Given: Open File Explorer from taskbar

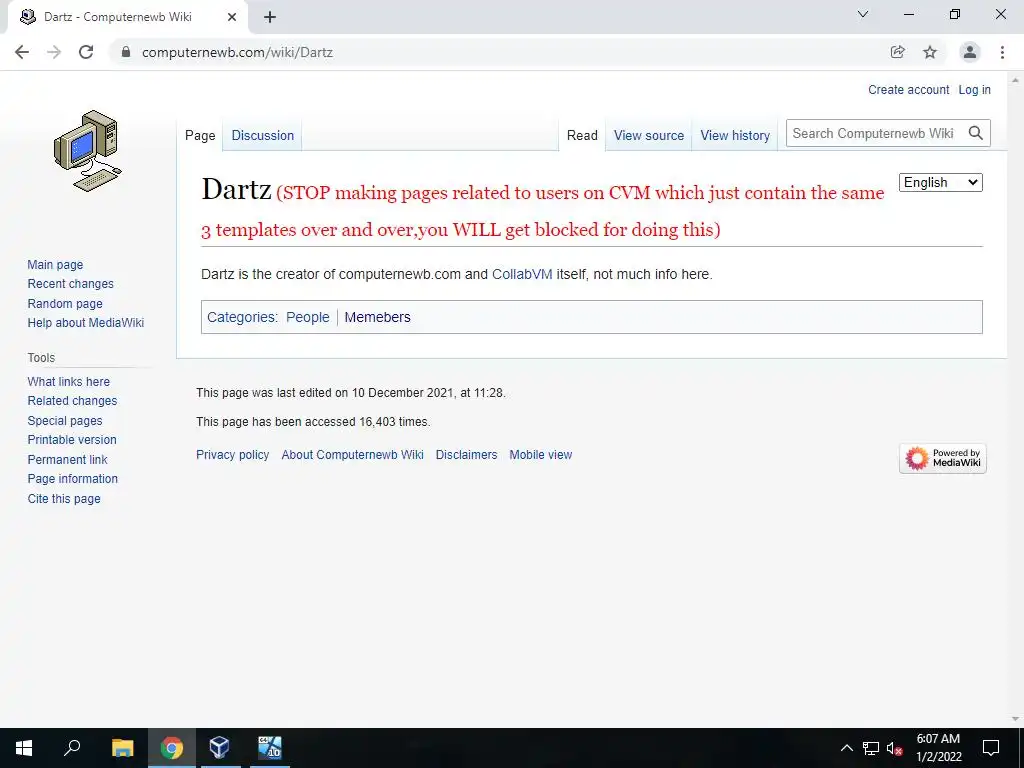Looking at the screenshot, I should (122, 748).
